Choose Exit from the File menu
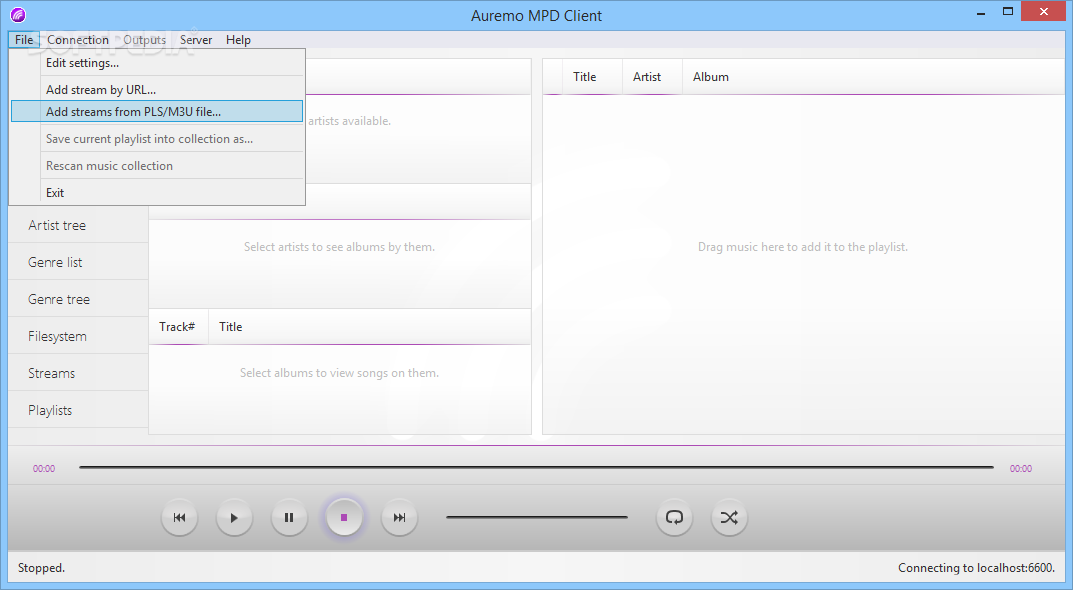The width and height of the screenshot is (1073, 590). 157,192
